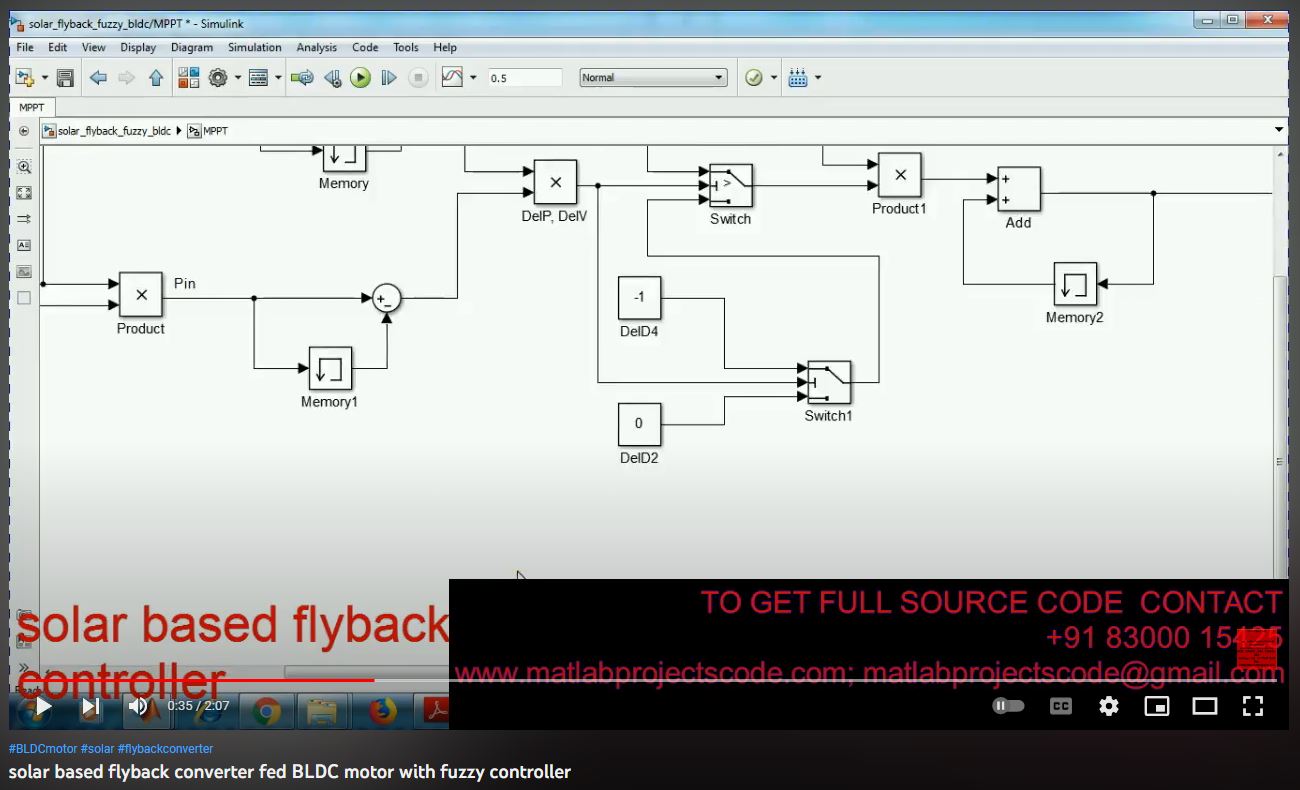
Task: Expand the Build Model dropdown arrow
Action: point(818,78)
